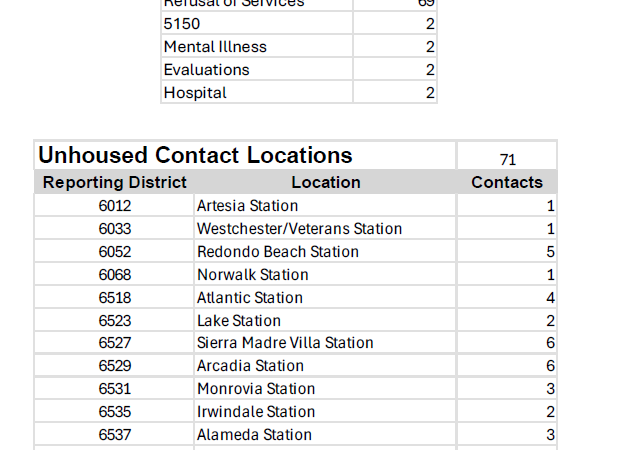The image size is (617, 450).
Task: Click the Unhoused Contact Locations title cell
Action: coord(195,156)
